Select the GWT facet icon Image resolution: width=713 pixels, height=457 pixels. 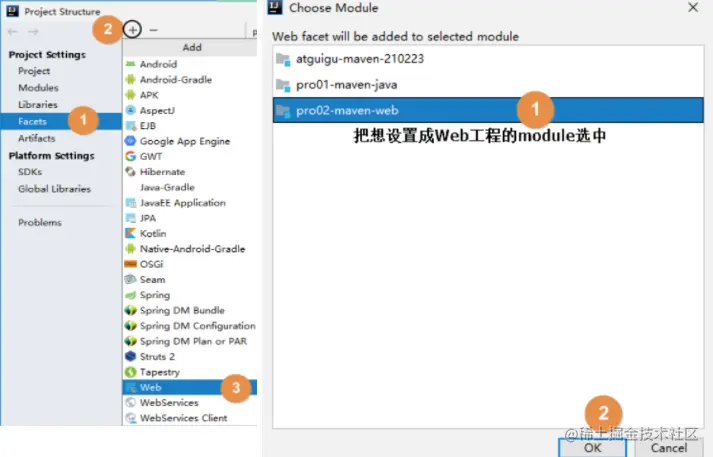131,156
